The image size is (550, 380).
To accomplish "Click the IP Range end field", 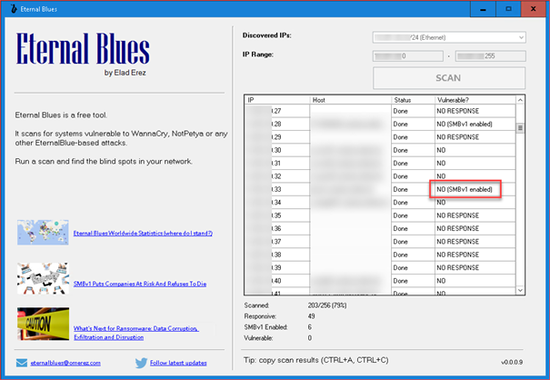I will point(490,56).
